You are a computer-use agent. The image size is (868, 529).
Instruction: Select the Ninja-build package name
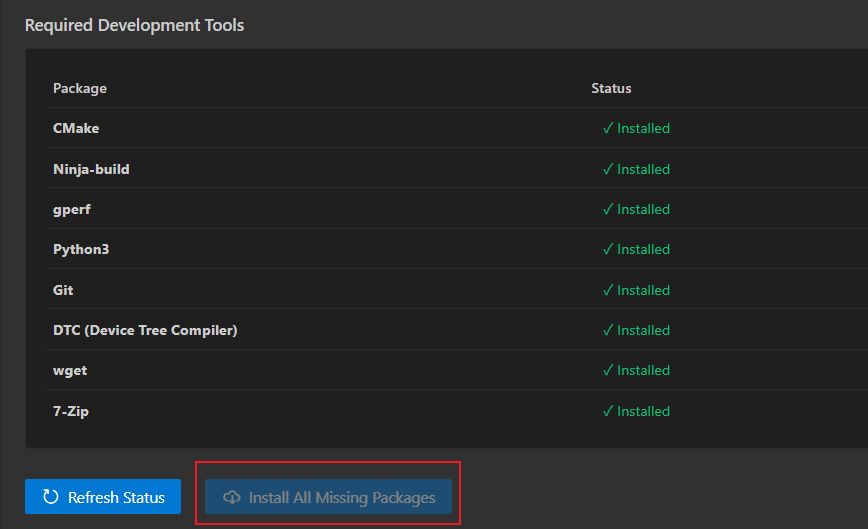(91, 169)
